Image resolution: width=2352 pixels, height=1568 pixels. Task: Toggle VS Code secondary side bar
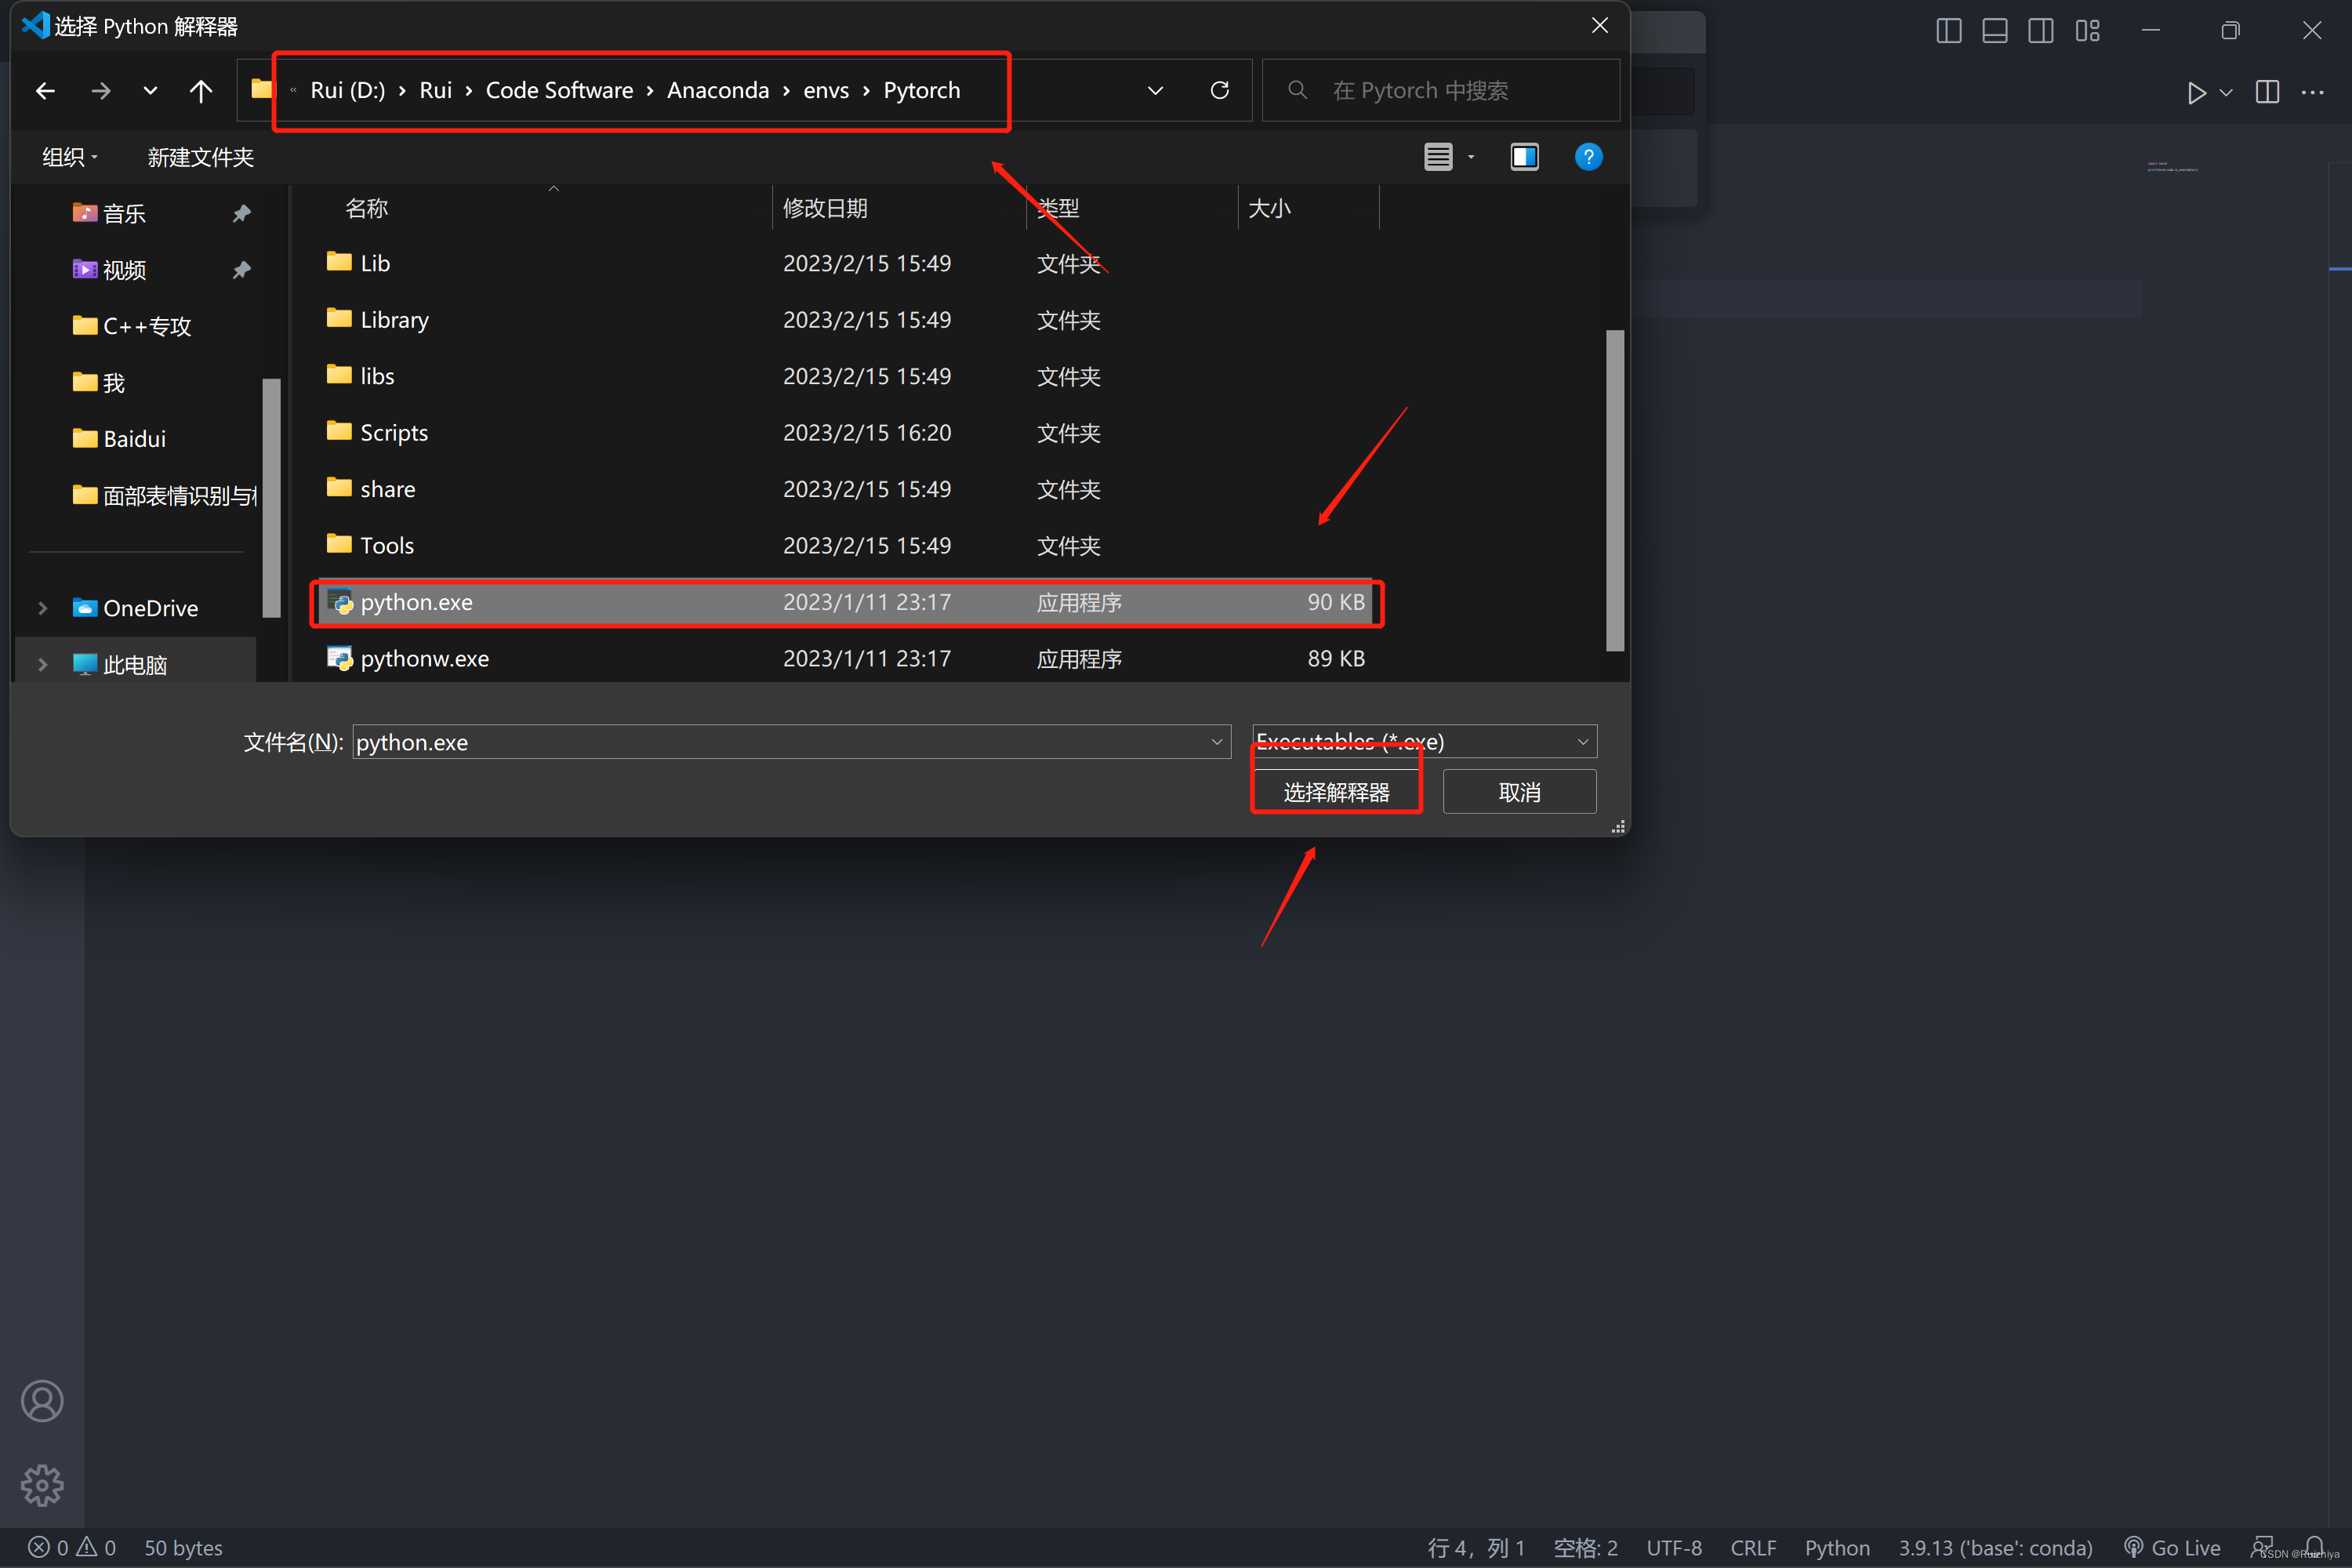pos(2040,31)
